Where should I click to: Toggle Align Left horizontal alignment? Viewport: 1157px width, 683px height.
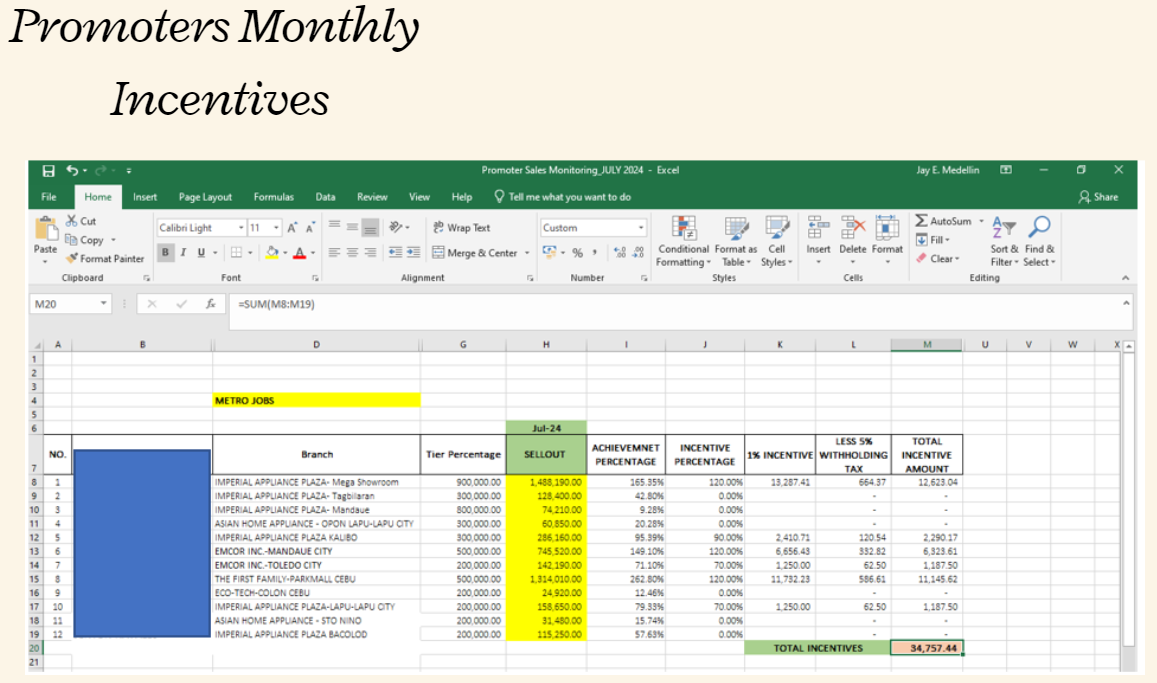tap(334, 252)
